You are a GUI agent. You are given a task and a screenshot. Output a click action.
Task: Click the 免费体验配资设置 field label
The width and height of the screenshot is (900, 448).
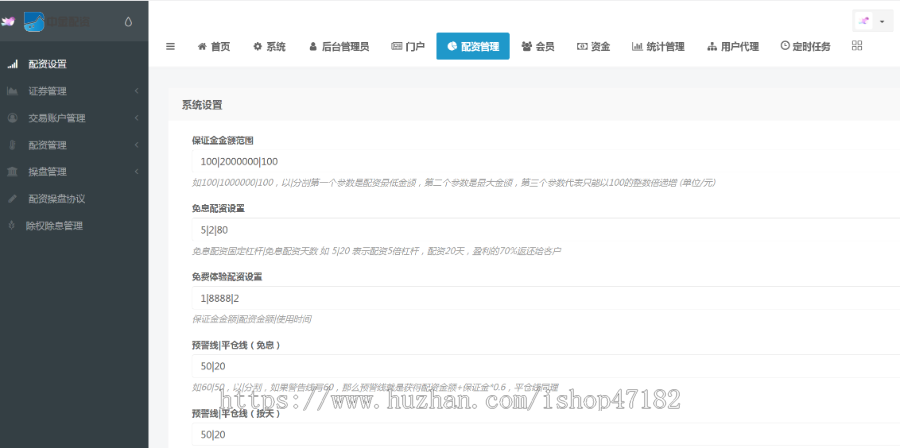[227, 277]
